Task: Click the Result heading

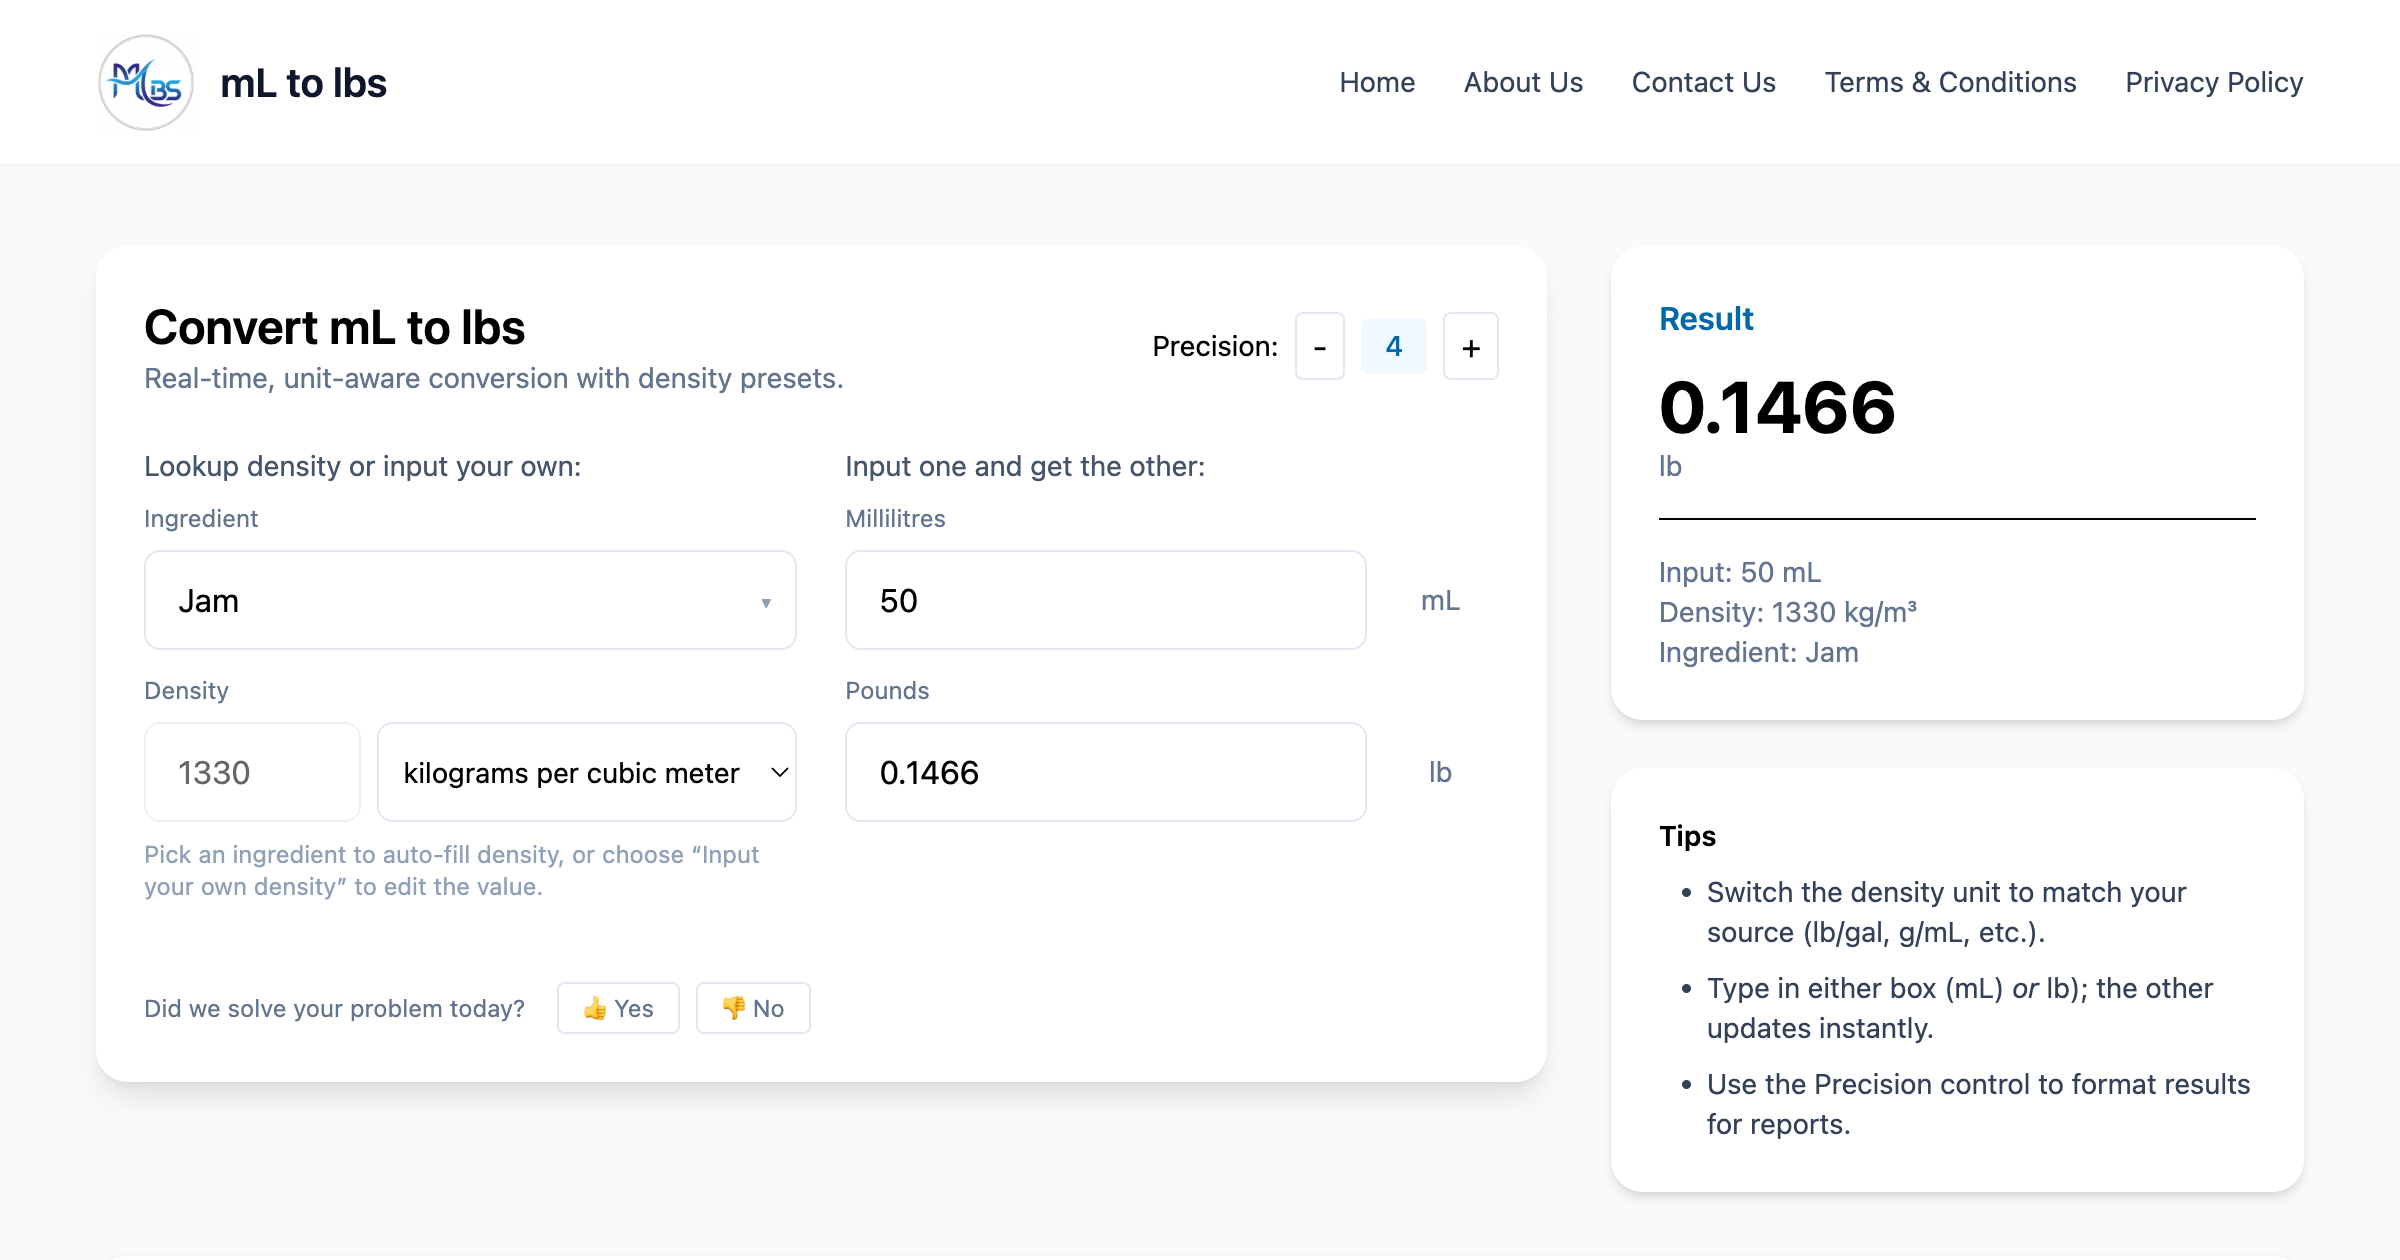Action: (x=1706, y=319)
